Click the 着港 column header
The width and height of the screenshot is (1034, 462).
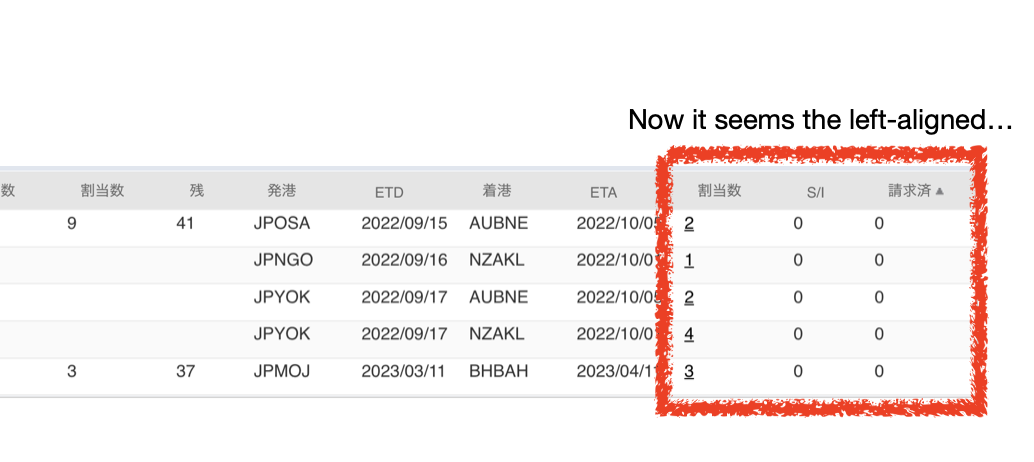497,191
